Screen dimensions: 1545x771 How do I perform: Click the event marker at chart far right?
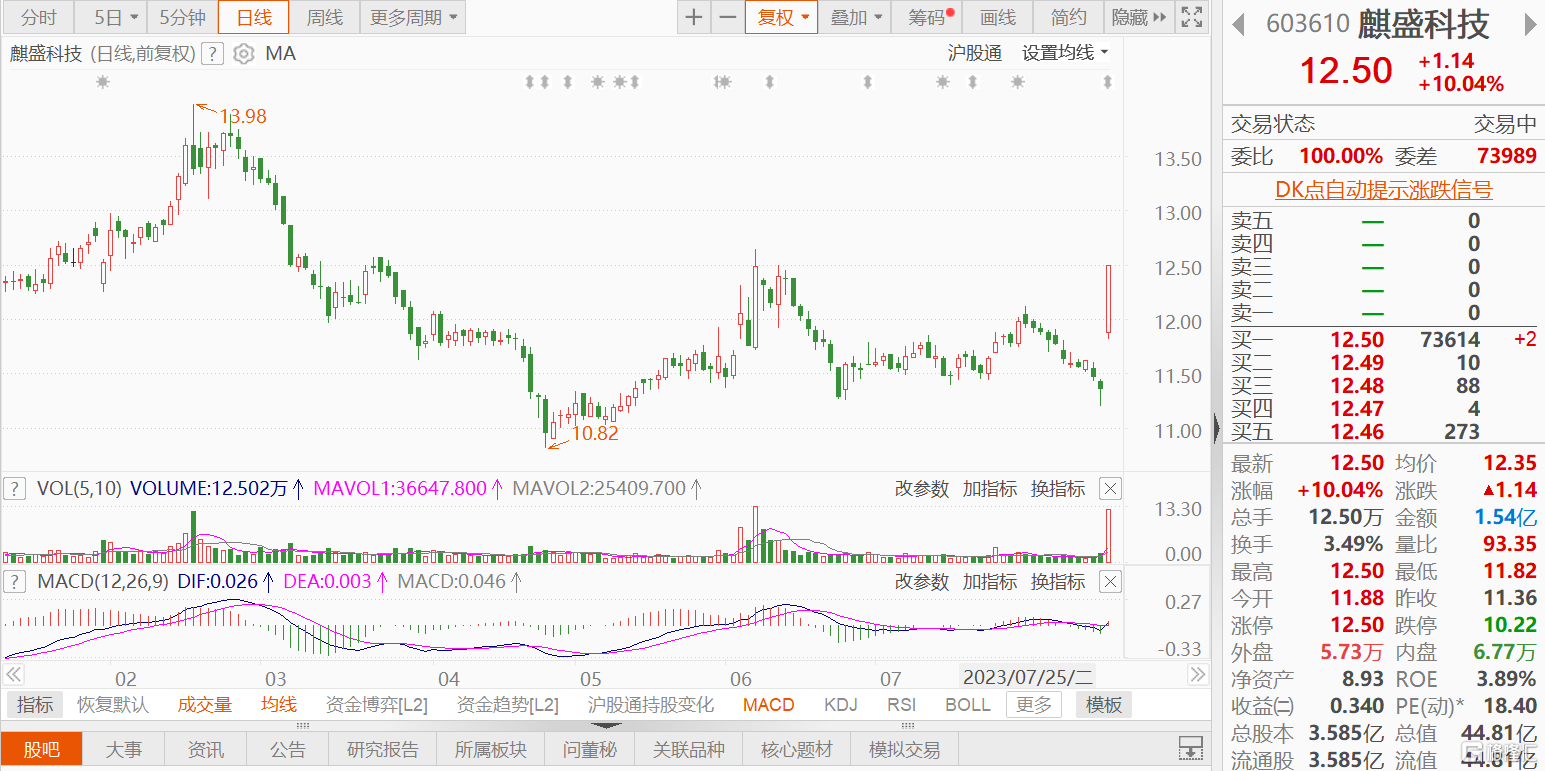pos(1107,82)
